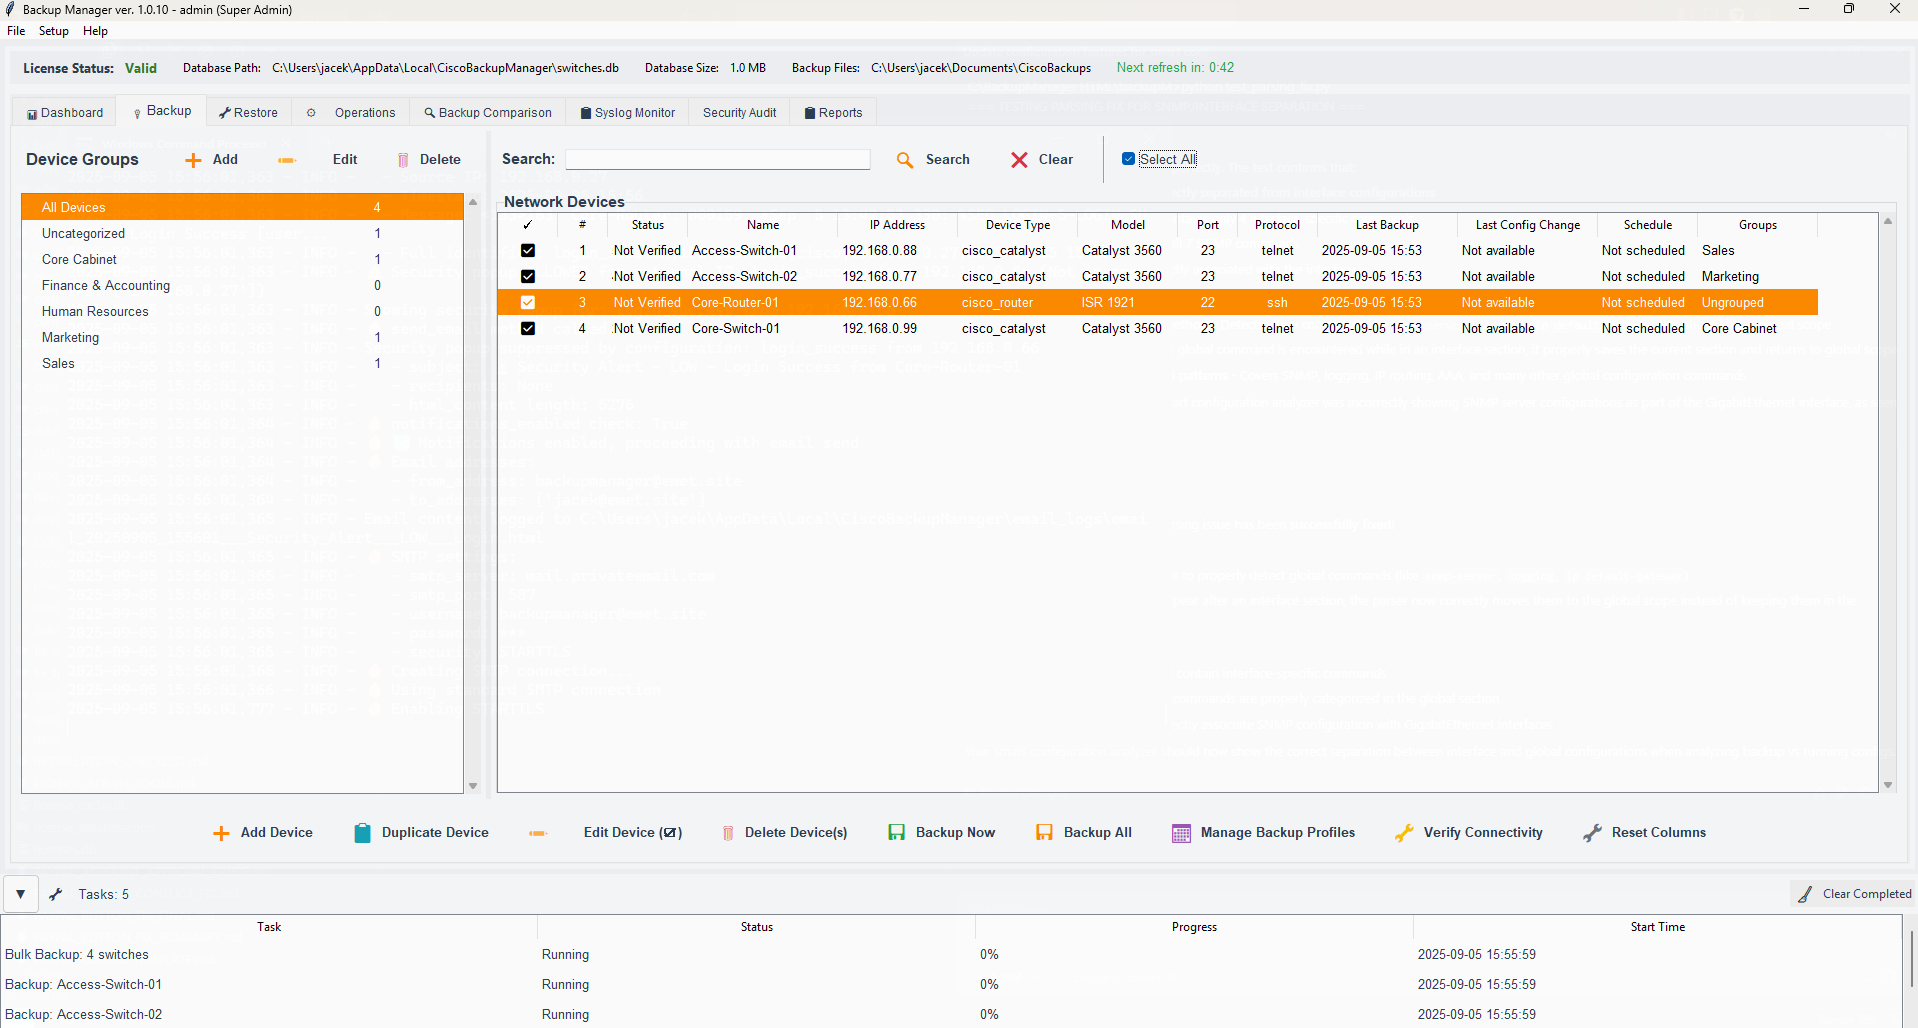Click the Verify Connectivity wrench icon

[x=1404, y=832]
